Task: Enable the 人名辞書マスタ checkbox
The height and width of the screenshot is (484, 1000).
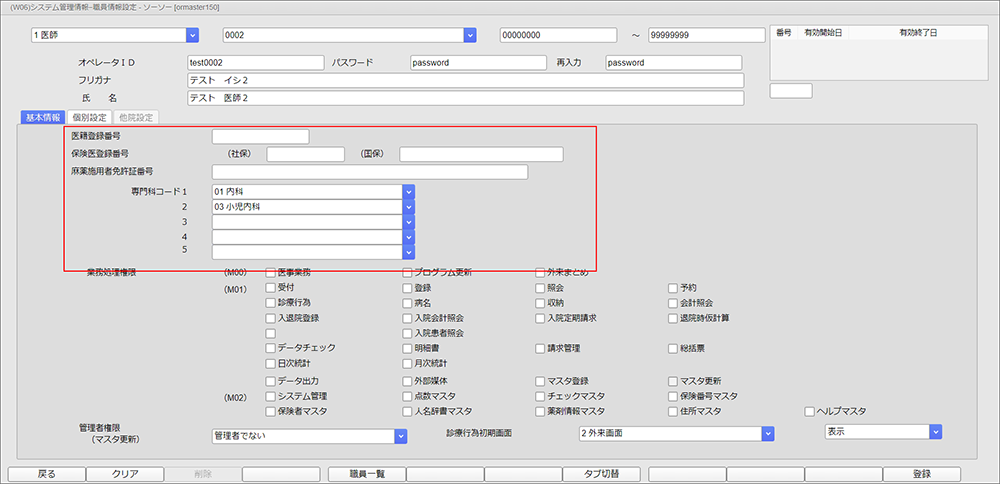Action: 408,412
